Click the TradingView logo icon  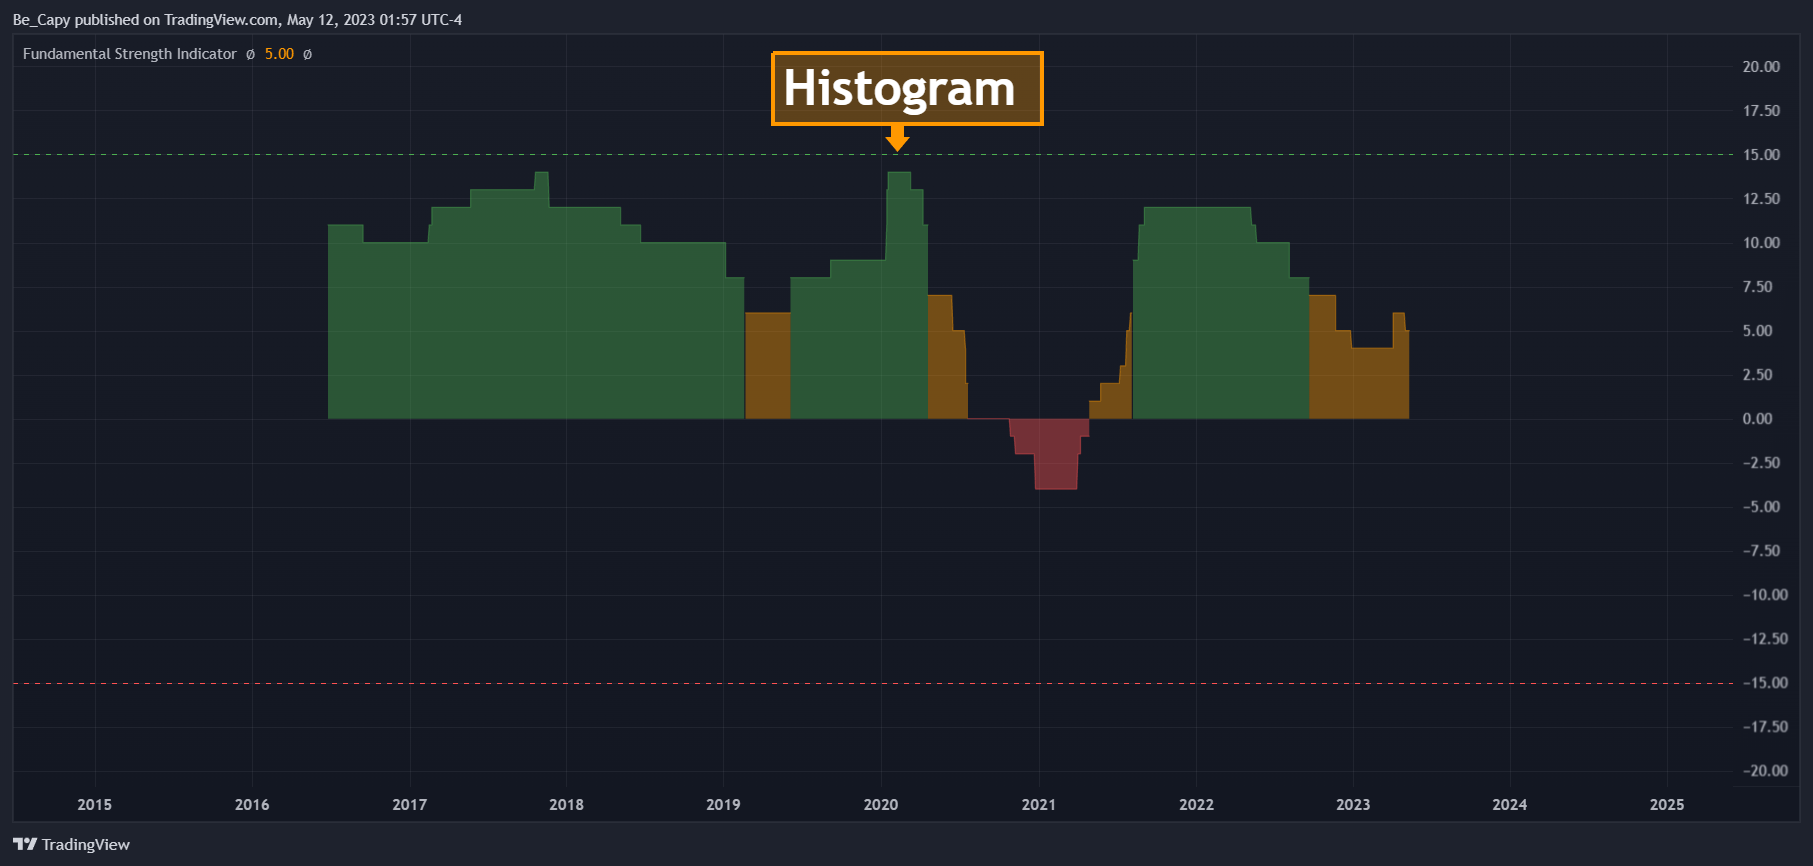click(25, 844)
